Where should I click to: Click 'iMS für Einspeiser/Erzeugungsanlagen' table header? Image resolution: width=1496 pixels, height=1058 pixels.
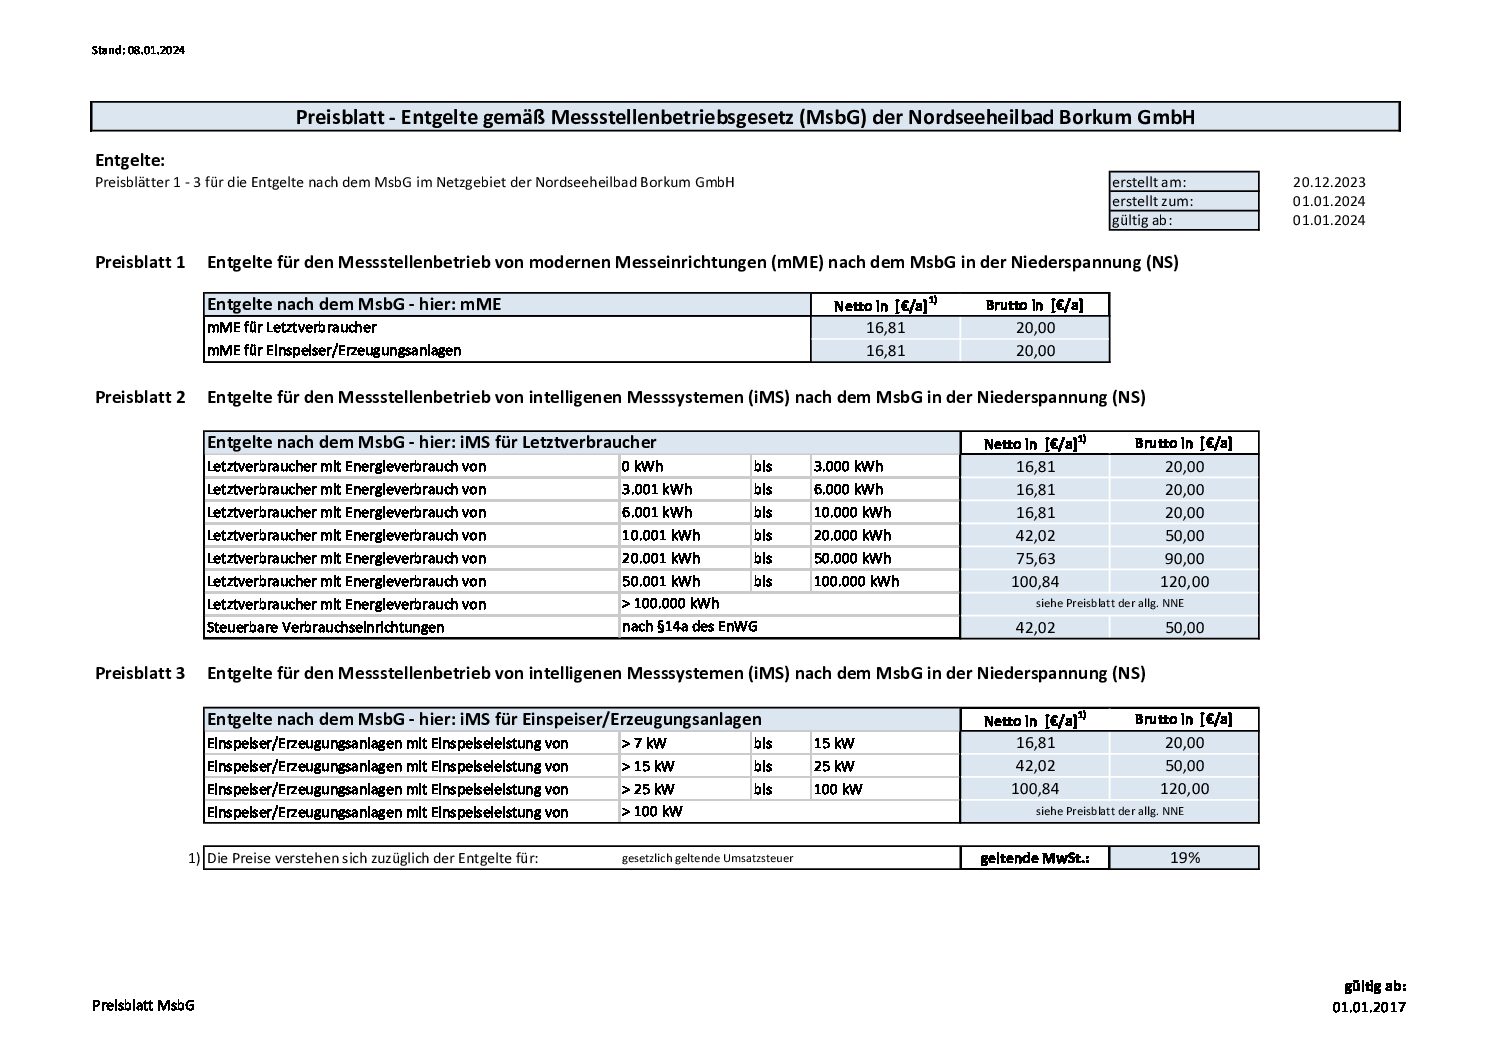(x=582, y=719)
